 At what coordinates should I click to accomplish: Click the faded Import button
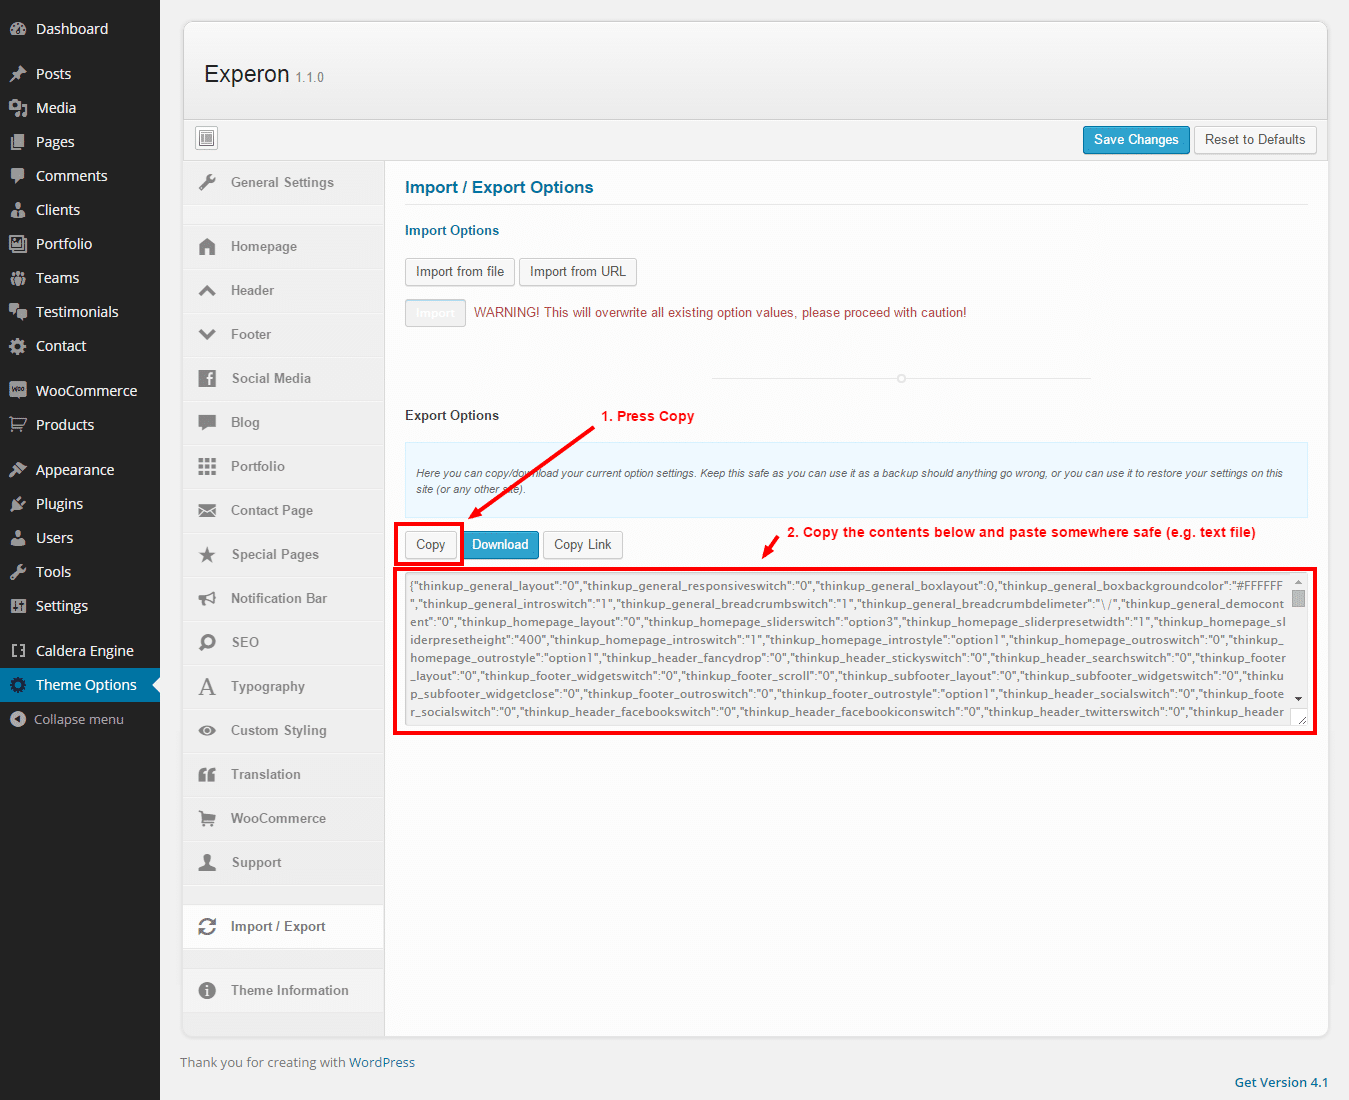[435, 313]
